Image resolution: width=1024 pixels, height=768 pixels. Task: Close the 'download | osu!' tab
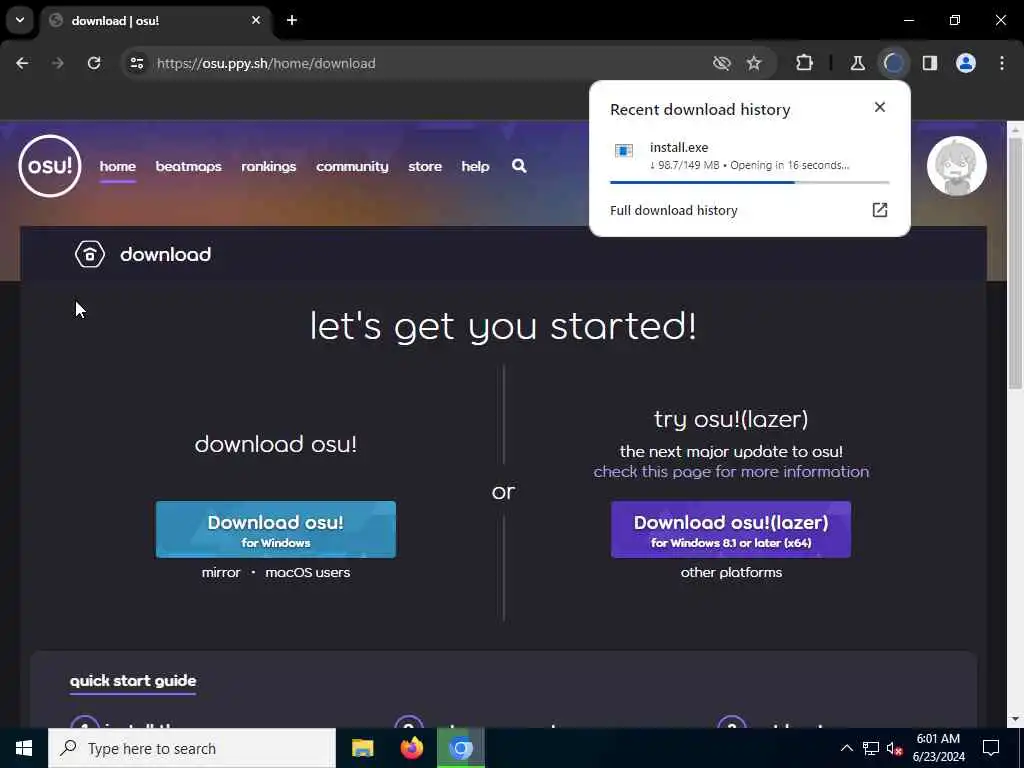click(256, 20)
